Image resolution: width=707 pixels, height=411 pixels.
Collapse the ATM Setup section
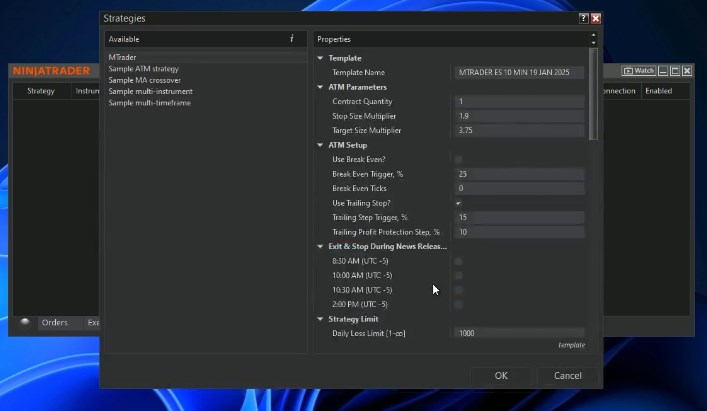[321, 145]
